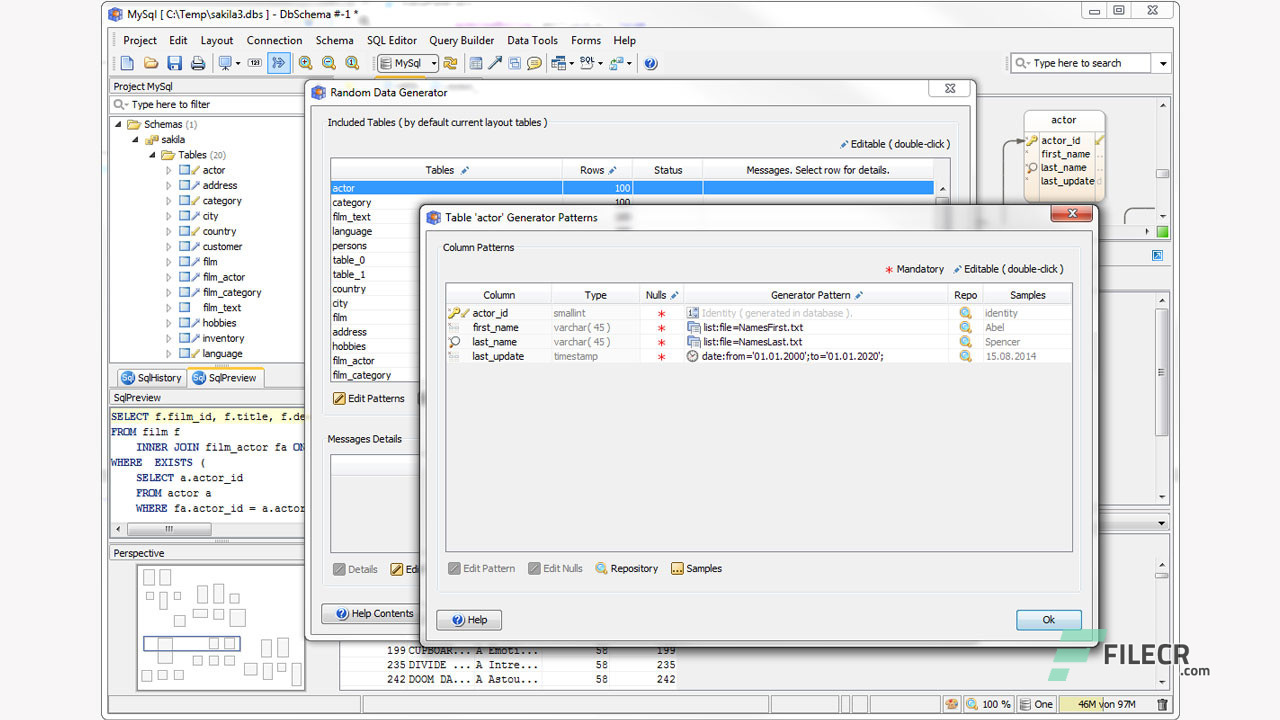The height and width of the screenshot is (720, 1280).
Task: Open the Data Tools menu
Action: [532, 40]
